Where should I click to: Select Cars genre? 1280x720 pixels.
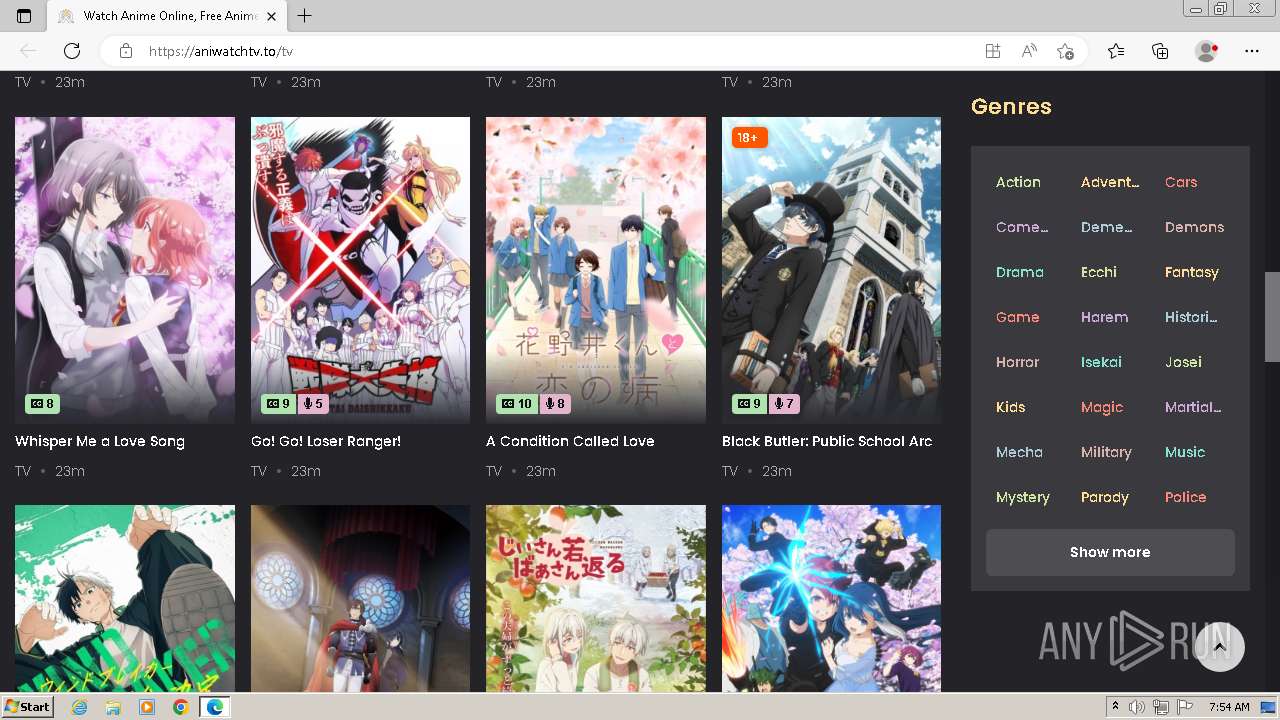[1181, 182]
